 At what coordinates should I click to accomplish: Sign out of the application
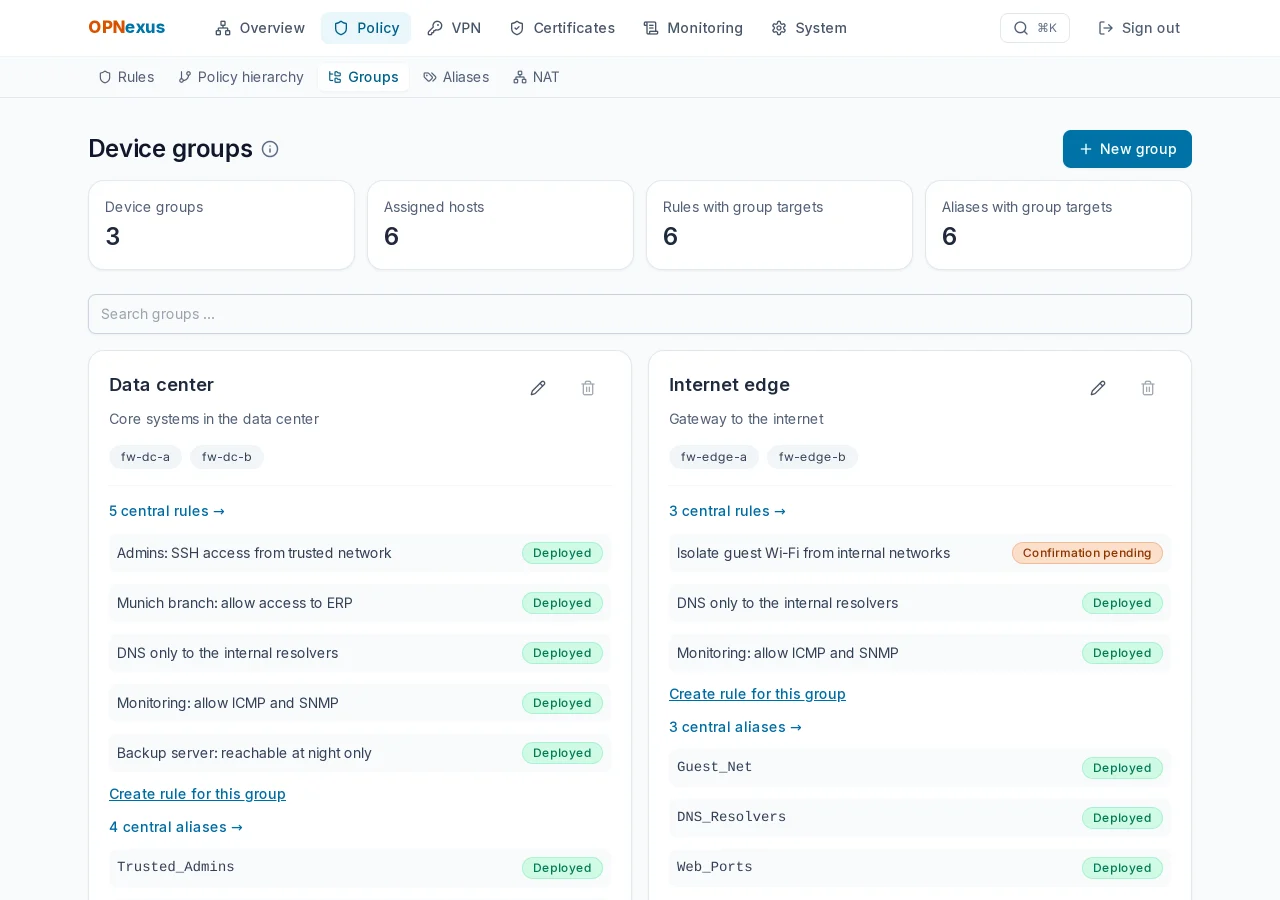tap(1139, 28)
